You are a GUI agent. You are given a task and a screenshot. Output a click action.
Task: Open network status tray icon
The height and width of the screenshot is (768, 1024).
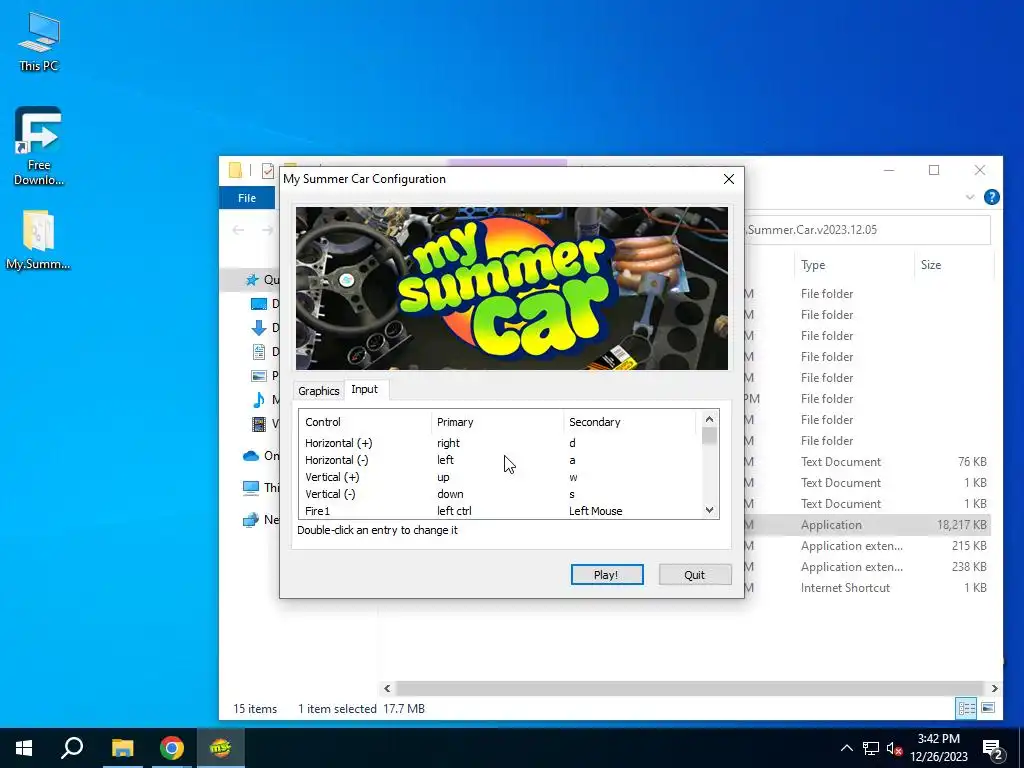(x=871, y=748)
